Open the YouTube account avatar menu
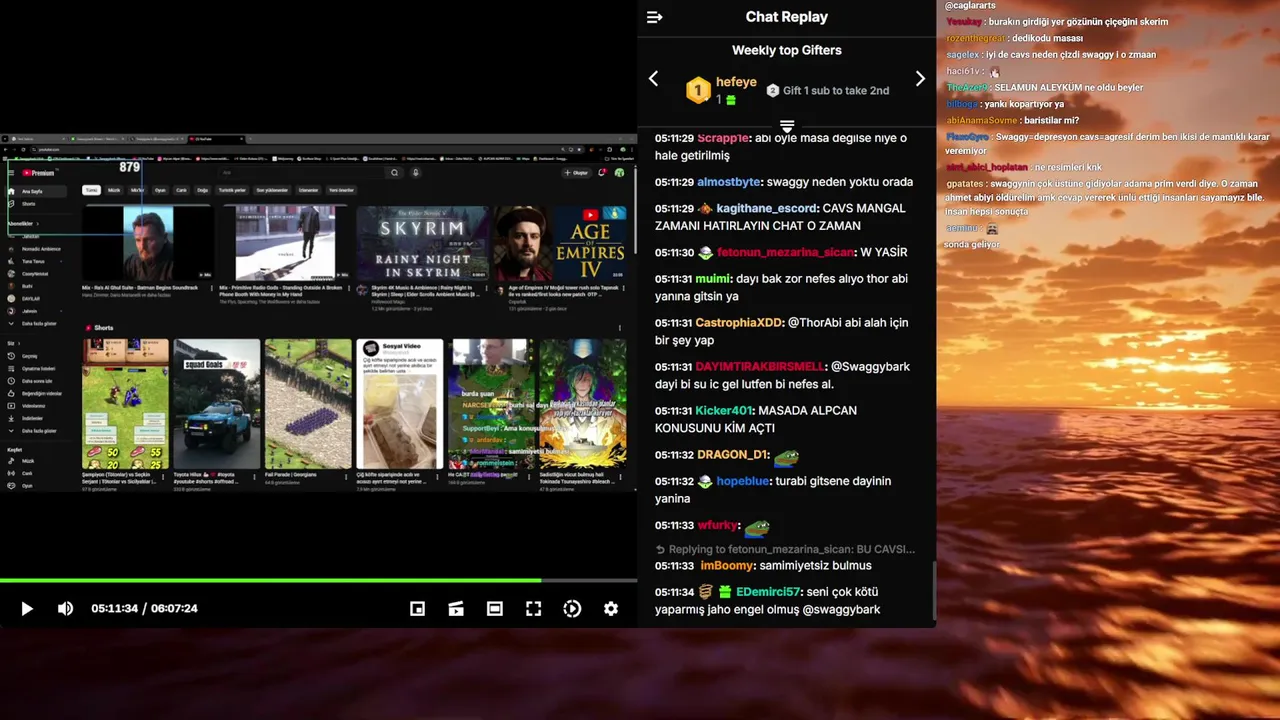The width and height of the screenshot is (1280, 720). 619,172
